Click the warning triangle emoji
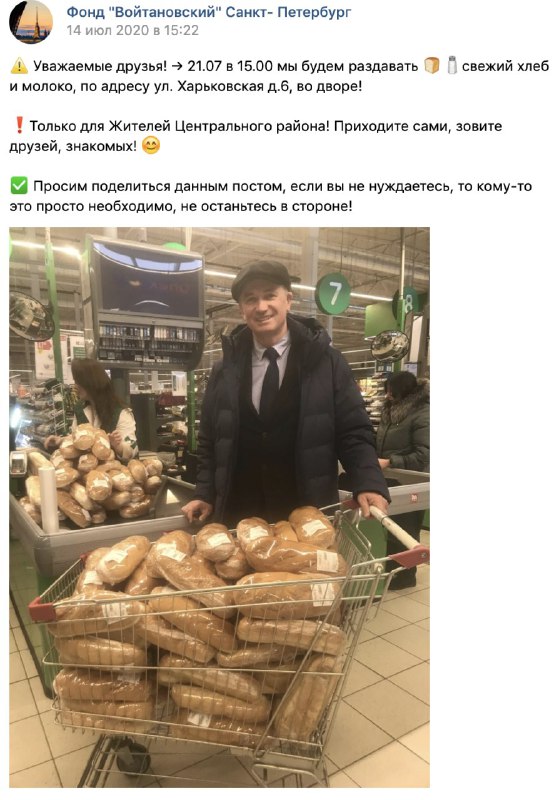This screenshot has height=800, width=559. 19,66
